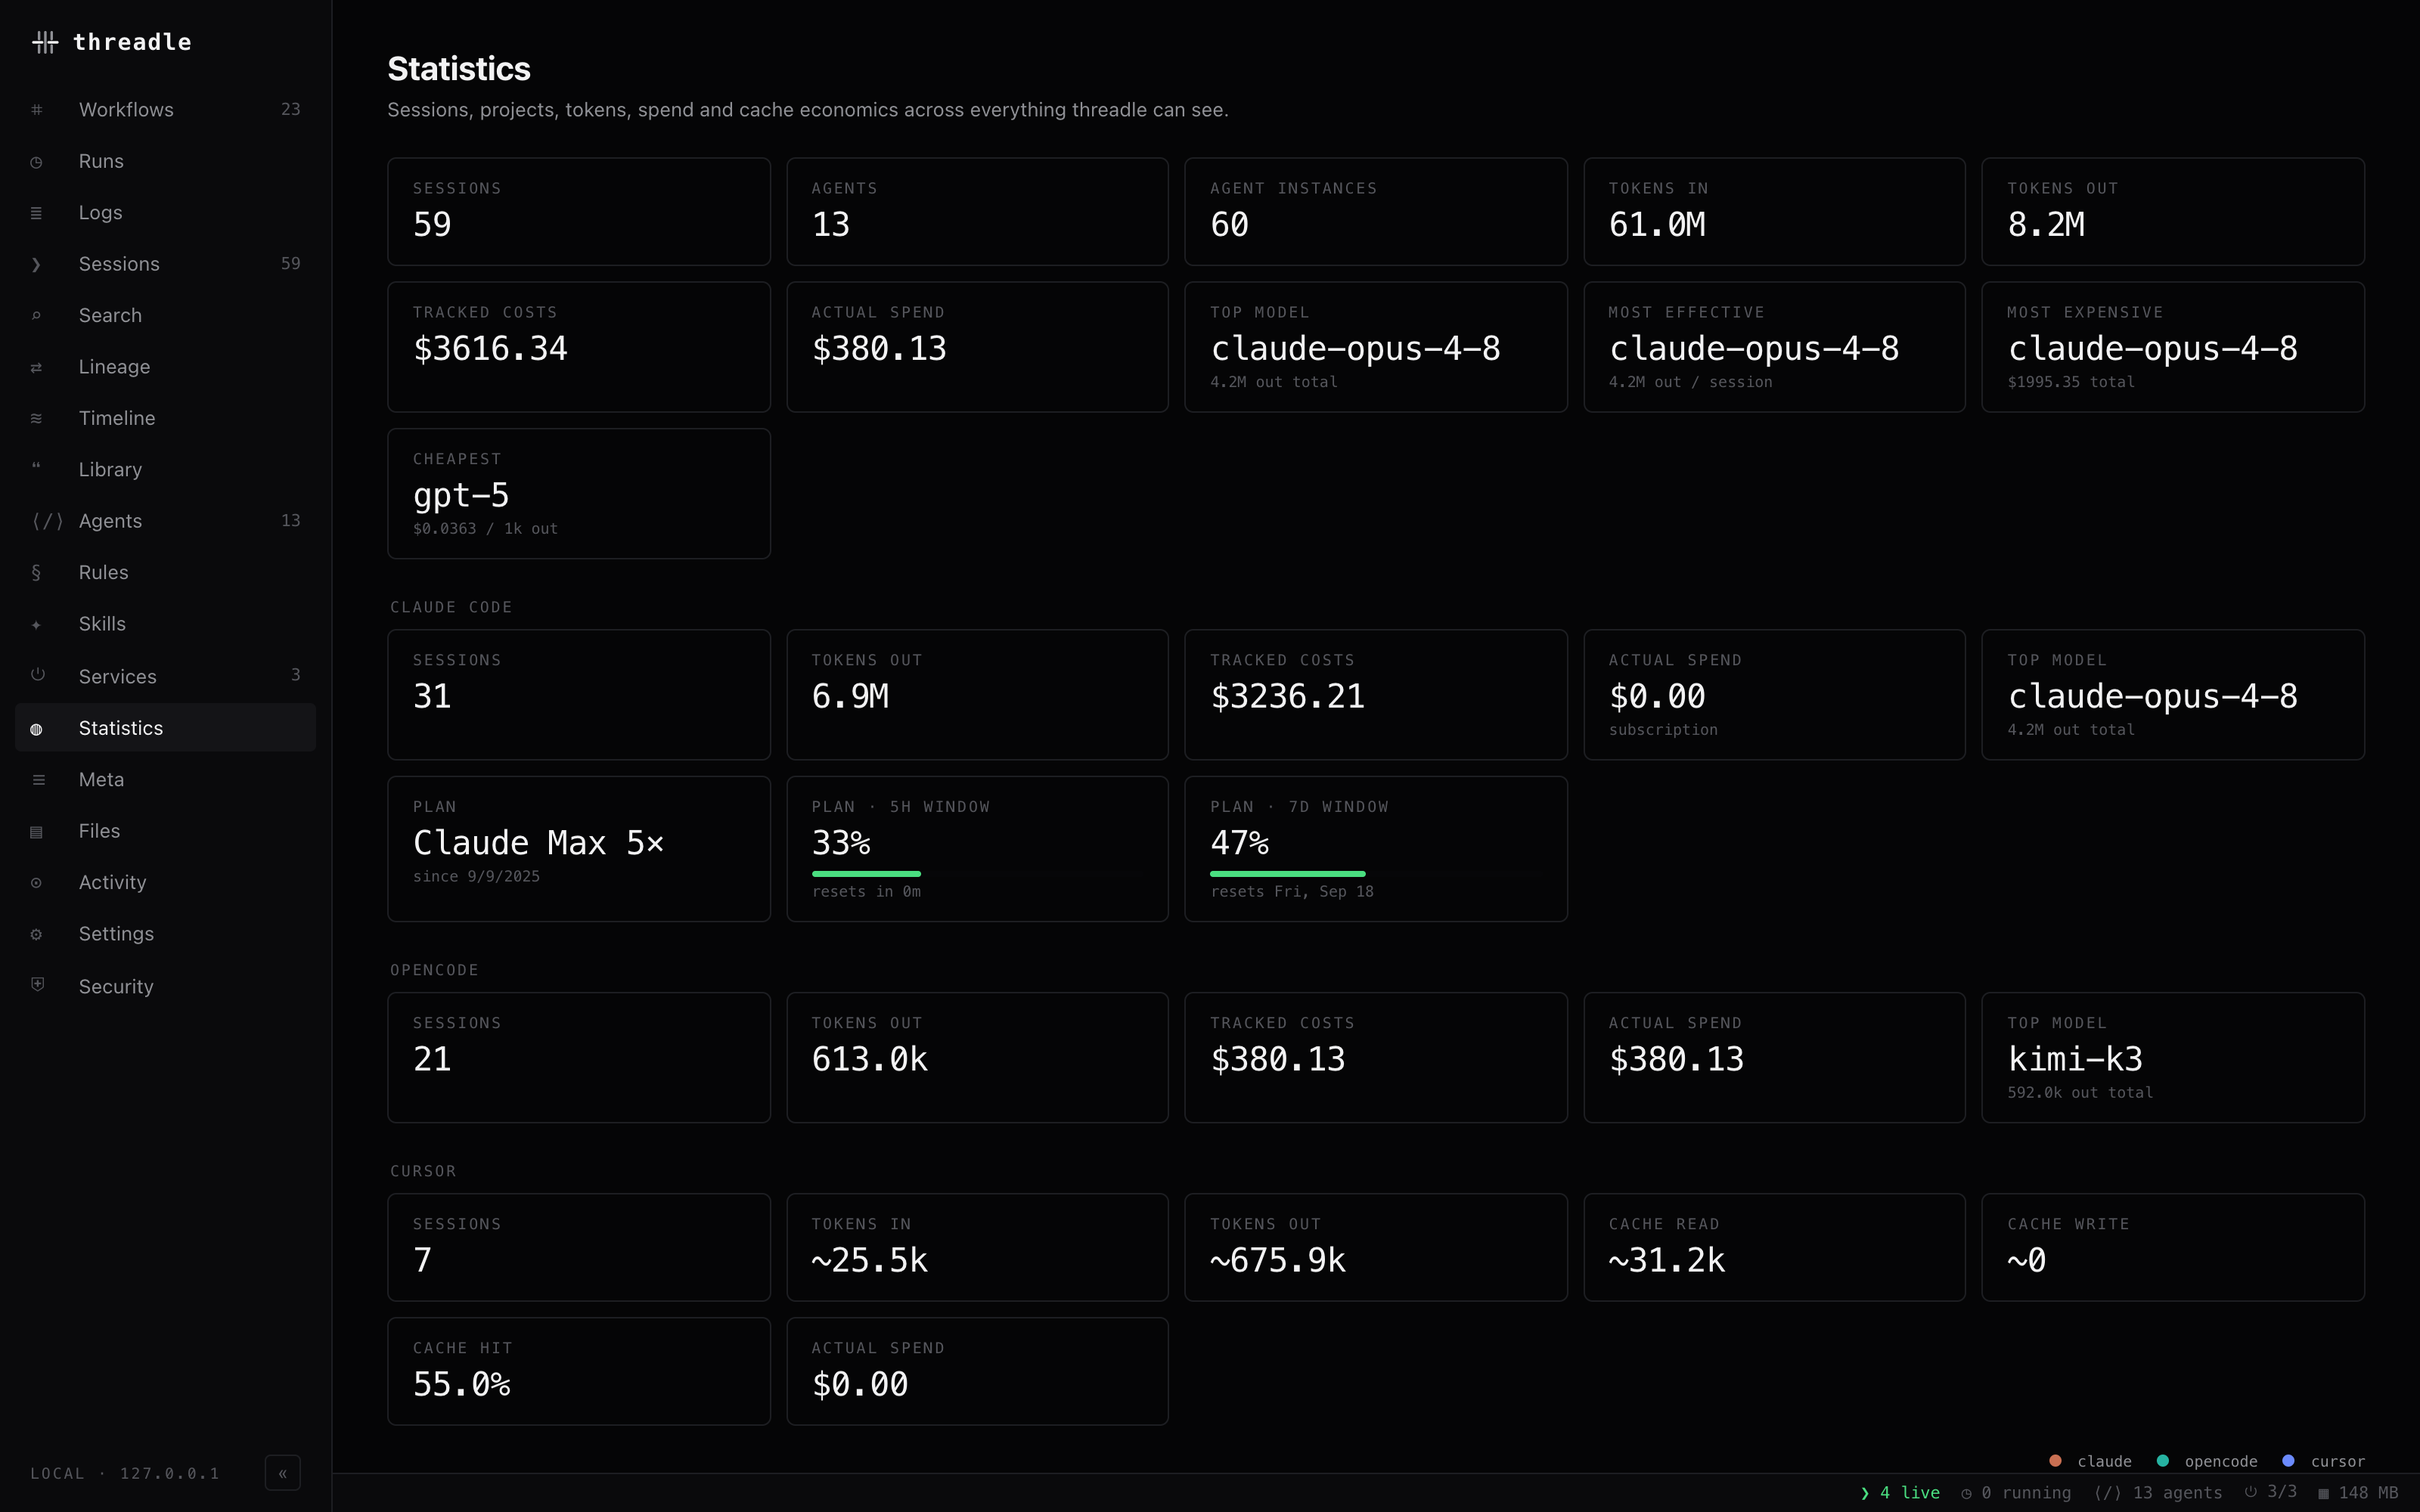Click the Sessions chevron icon
The width and height of the screenshot is (2420, 1512).
(x=37, y=264)
